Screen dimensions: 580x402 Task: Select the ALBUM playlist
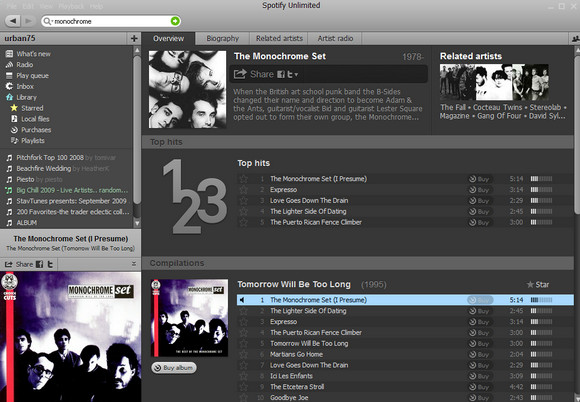coord(26,223)
